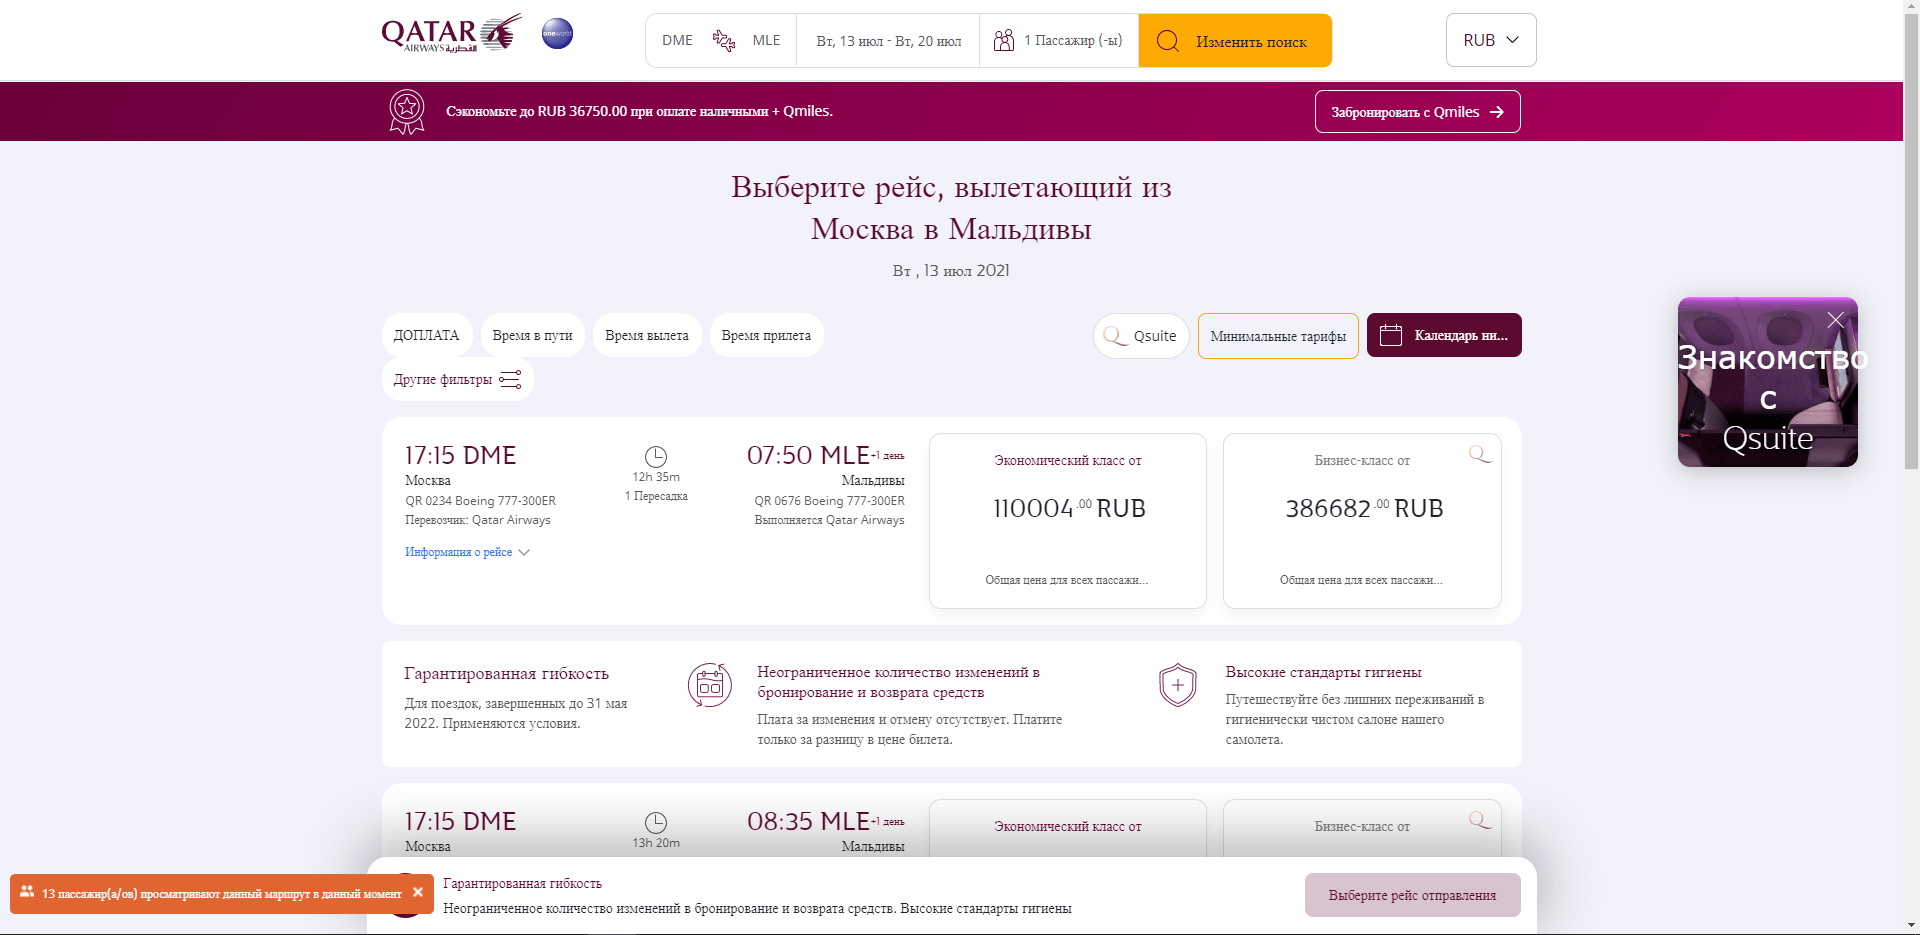This screenshot has height=935, width=1920.
Task: Click Qsuite icon on second flight business card
Action: click(1479, 821)
